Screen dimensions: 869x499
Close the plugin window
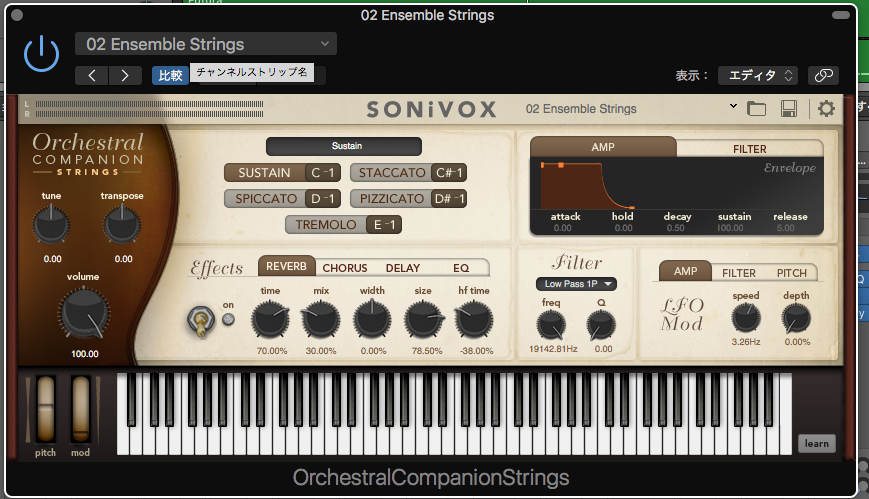17,15
